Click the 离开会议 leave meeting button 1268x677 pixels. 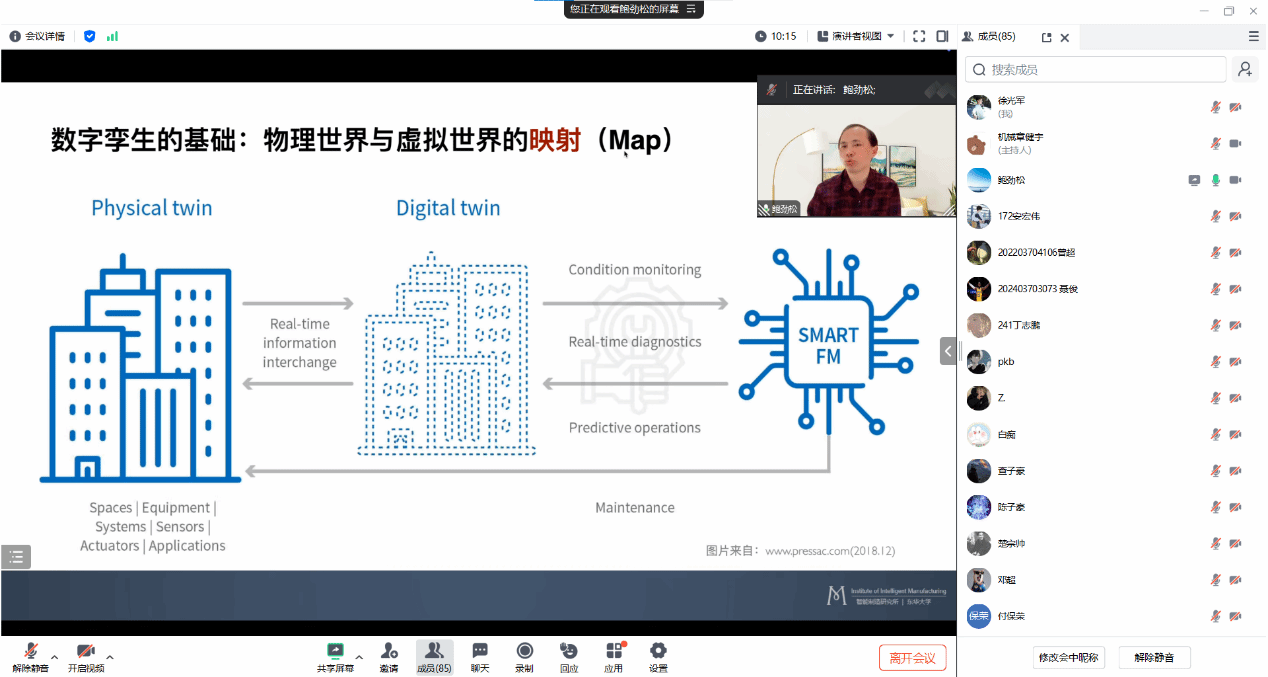912,657
